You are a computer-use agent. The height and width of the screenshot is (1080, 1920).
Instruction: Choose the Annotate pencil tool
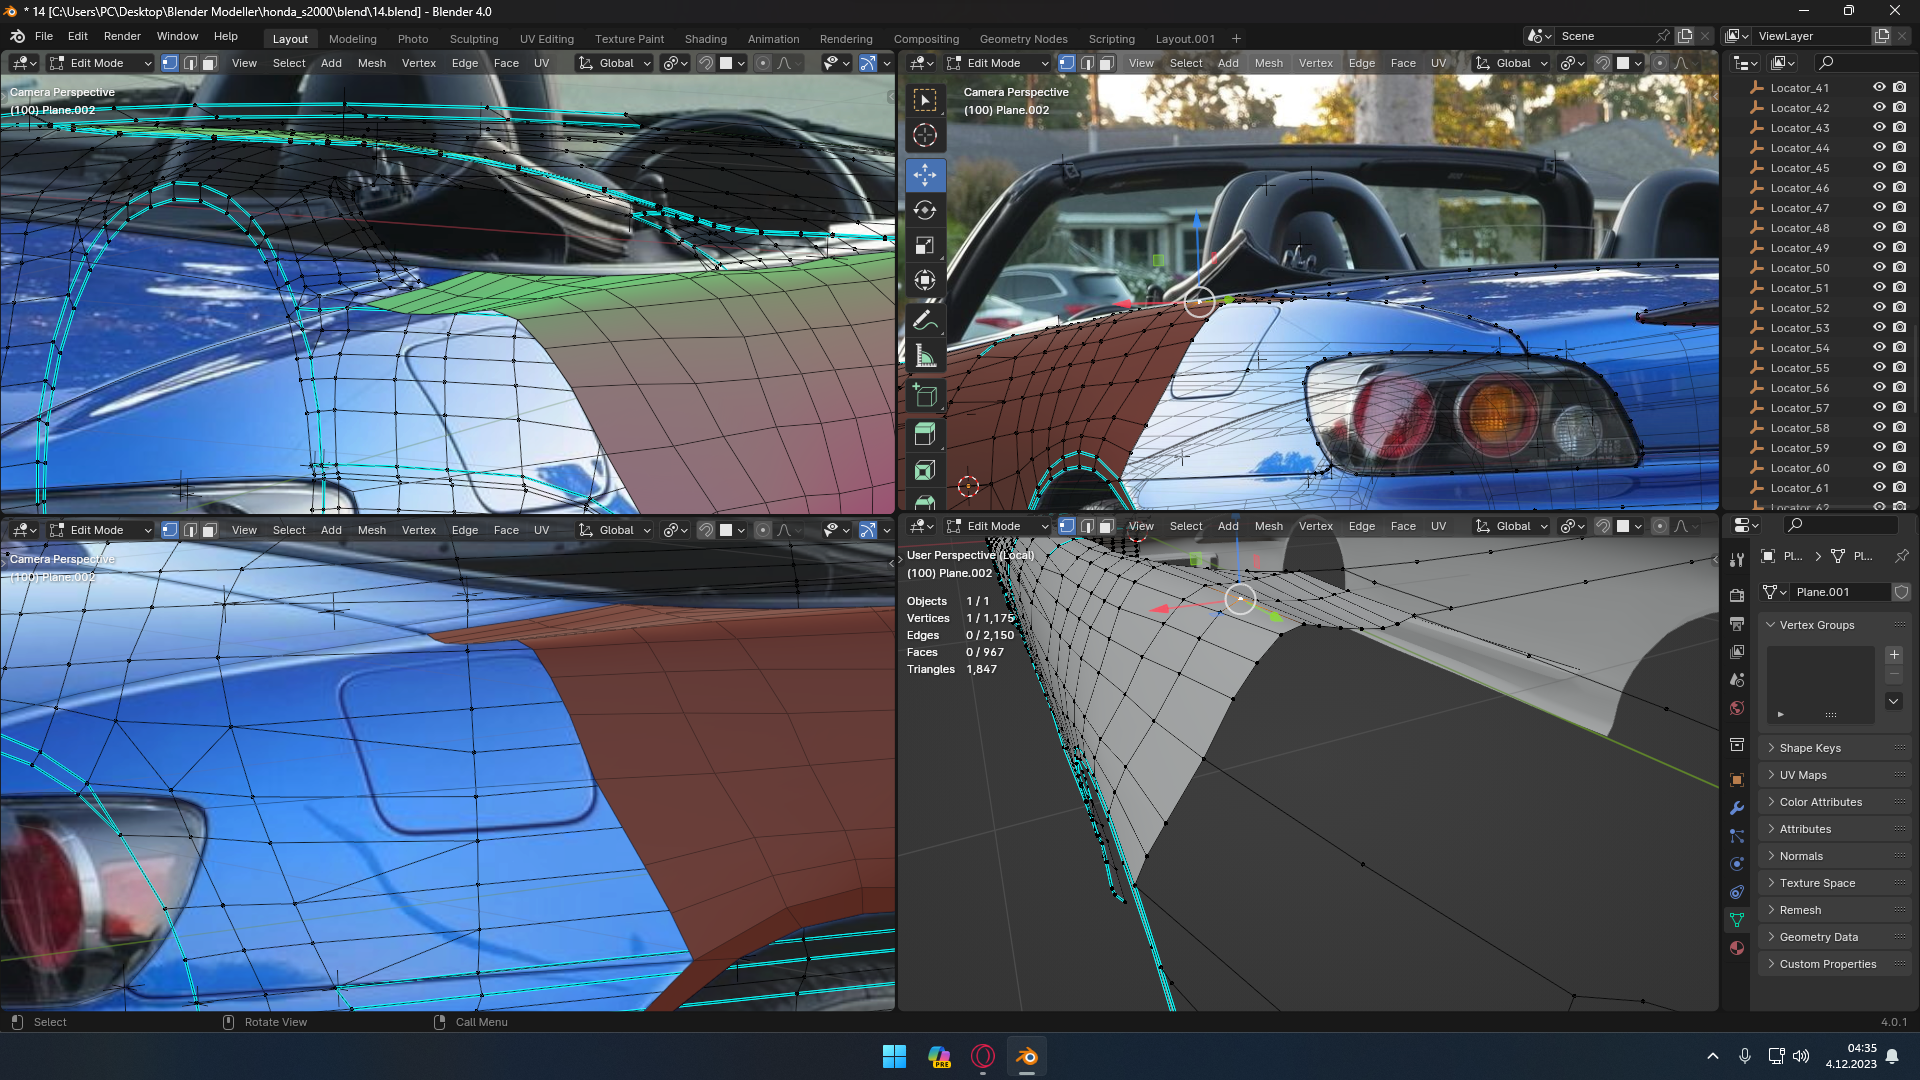pos(925,321)
